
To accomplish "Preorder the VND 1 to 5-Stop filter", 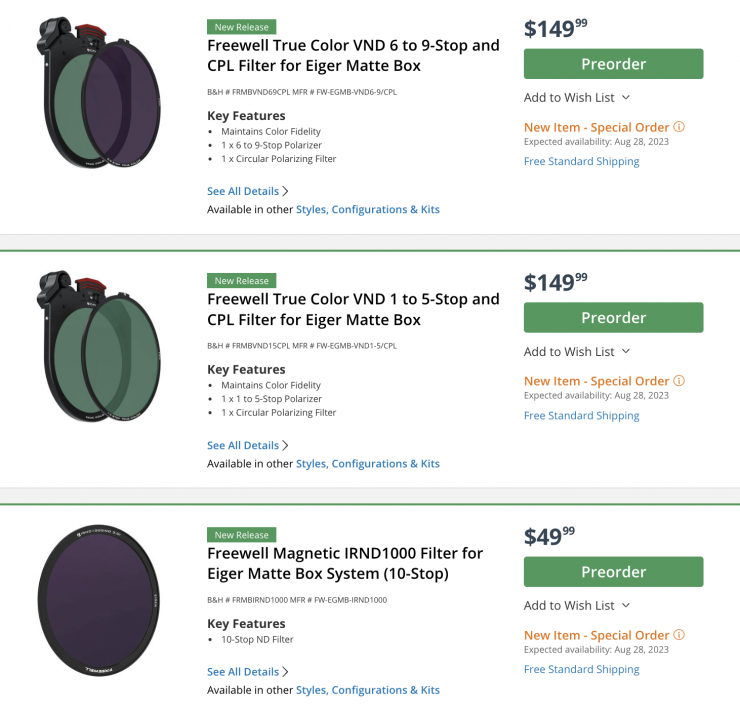I will click(x=613, y=318).
